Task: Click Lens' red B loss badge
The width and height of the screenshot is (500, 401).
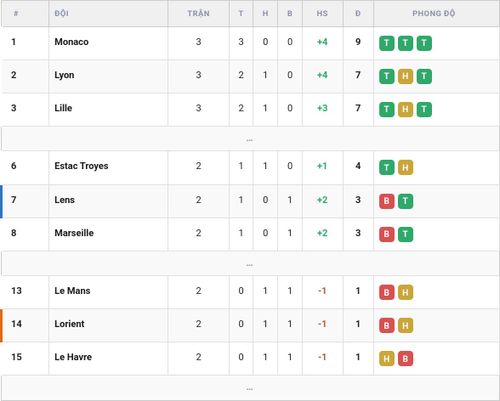Action: tap(387, 201)
